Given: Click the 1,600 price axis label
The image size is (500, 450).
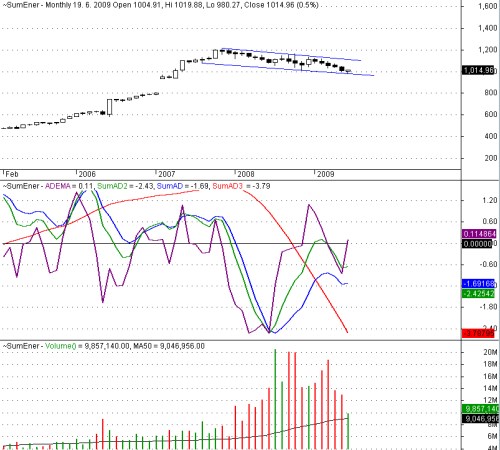Looking at the screenshot, I should coord(487,6).
